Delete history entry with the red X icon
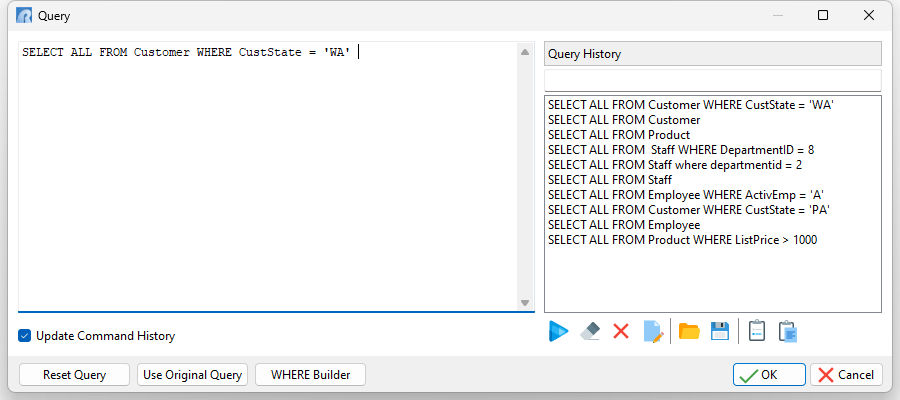Screen dimensions: 900x400 pyautogui.click(x=621, y=332)
